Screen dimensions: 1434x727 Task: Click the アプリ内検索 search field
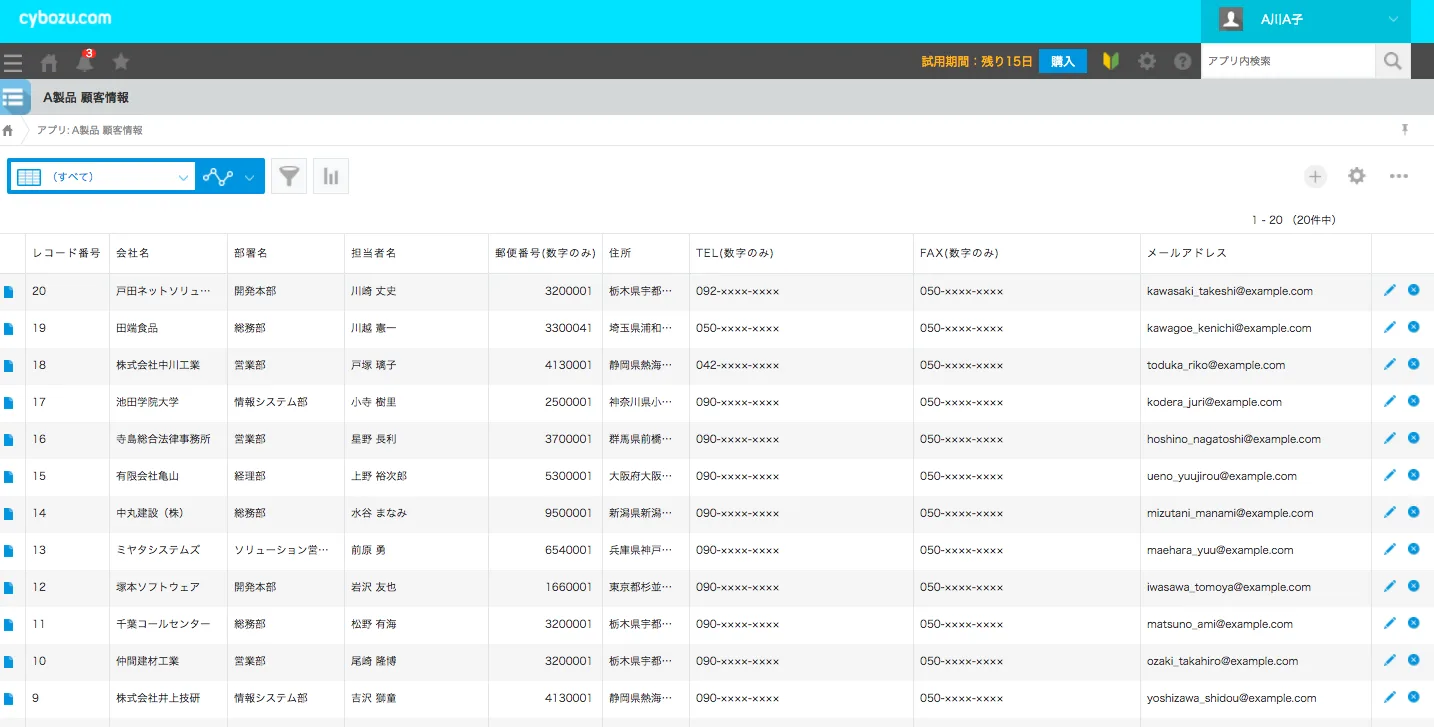(x=1287, y=61)
